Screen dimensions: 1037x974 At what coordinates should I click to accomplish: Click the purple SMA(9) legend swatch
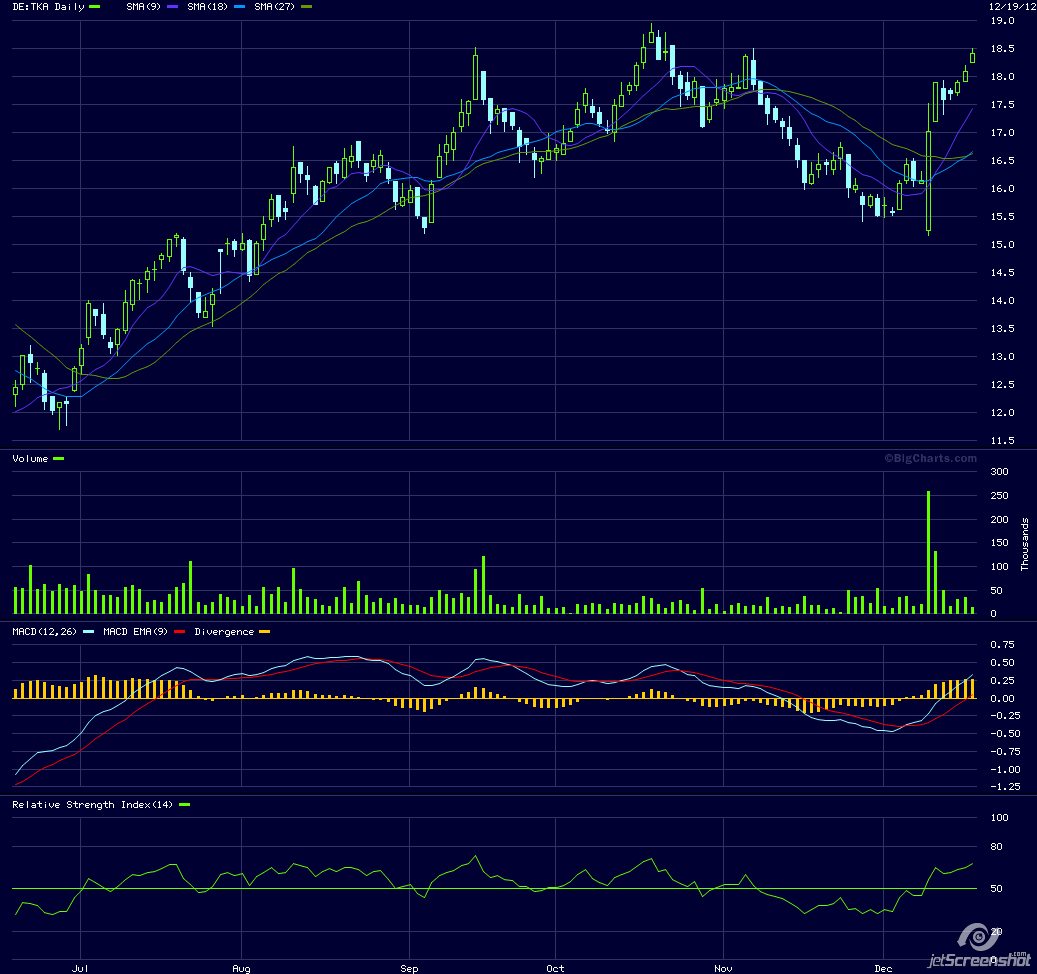[173, 7]
